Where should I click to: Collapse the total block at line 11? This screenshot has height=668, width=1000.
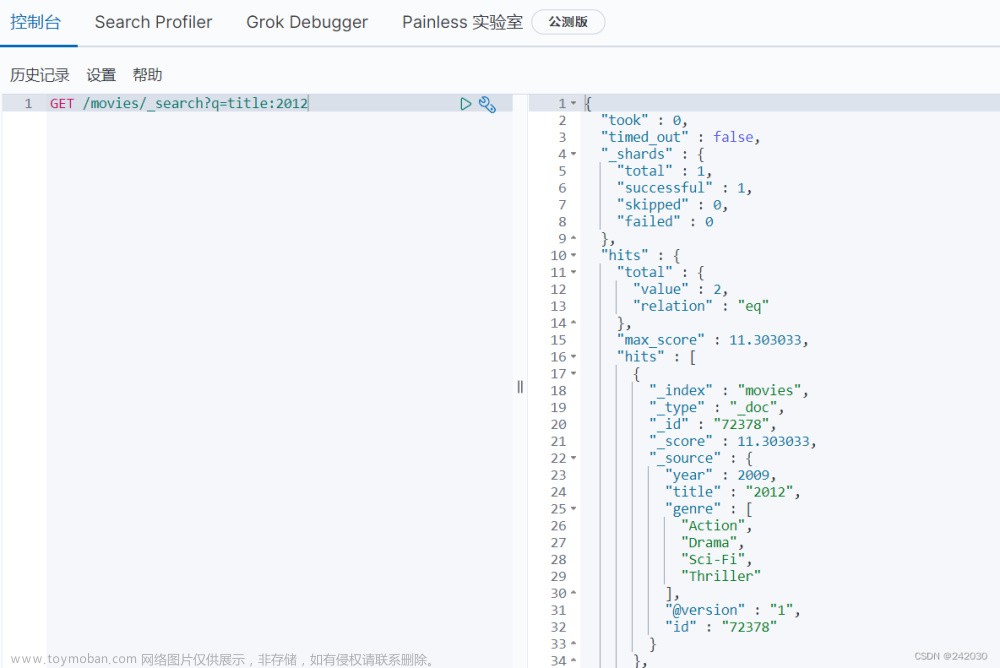[x=573, y=272]
